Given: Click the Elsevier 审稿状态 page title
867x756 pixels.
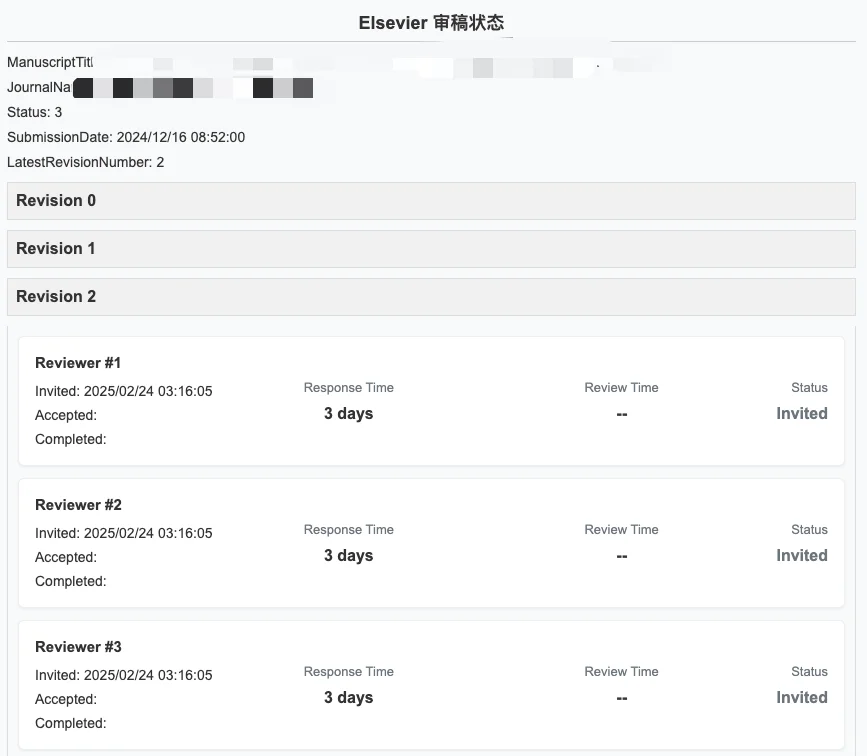Looking at the screenshot, I should pyautogui.click(x=431, y=23).
